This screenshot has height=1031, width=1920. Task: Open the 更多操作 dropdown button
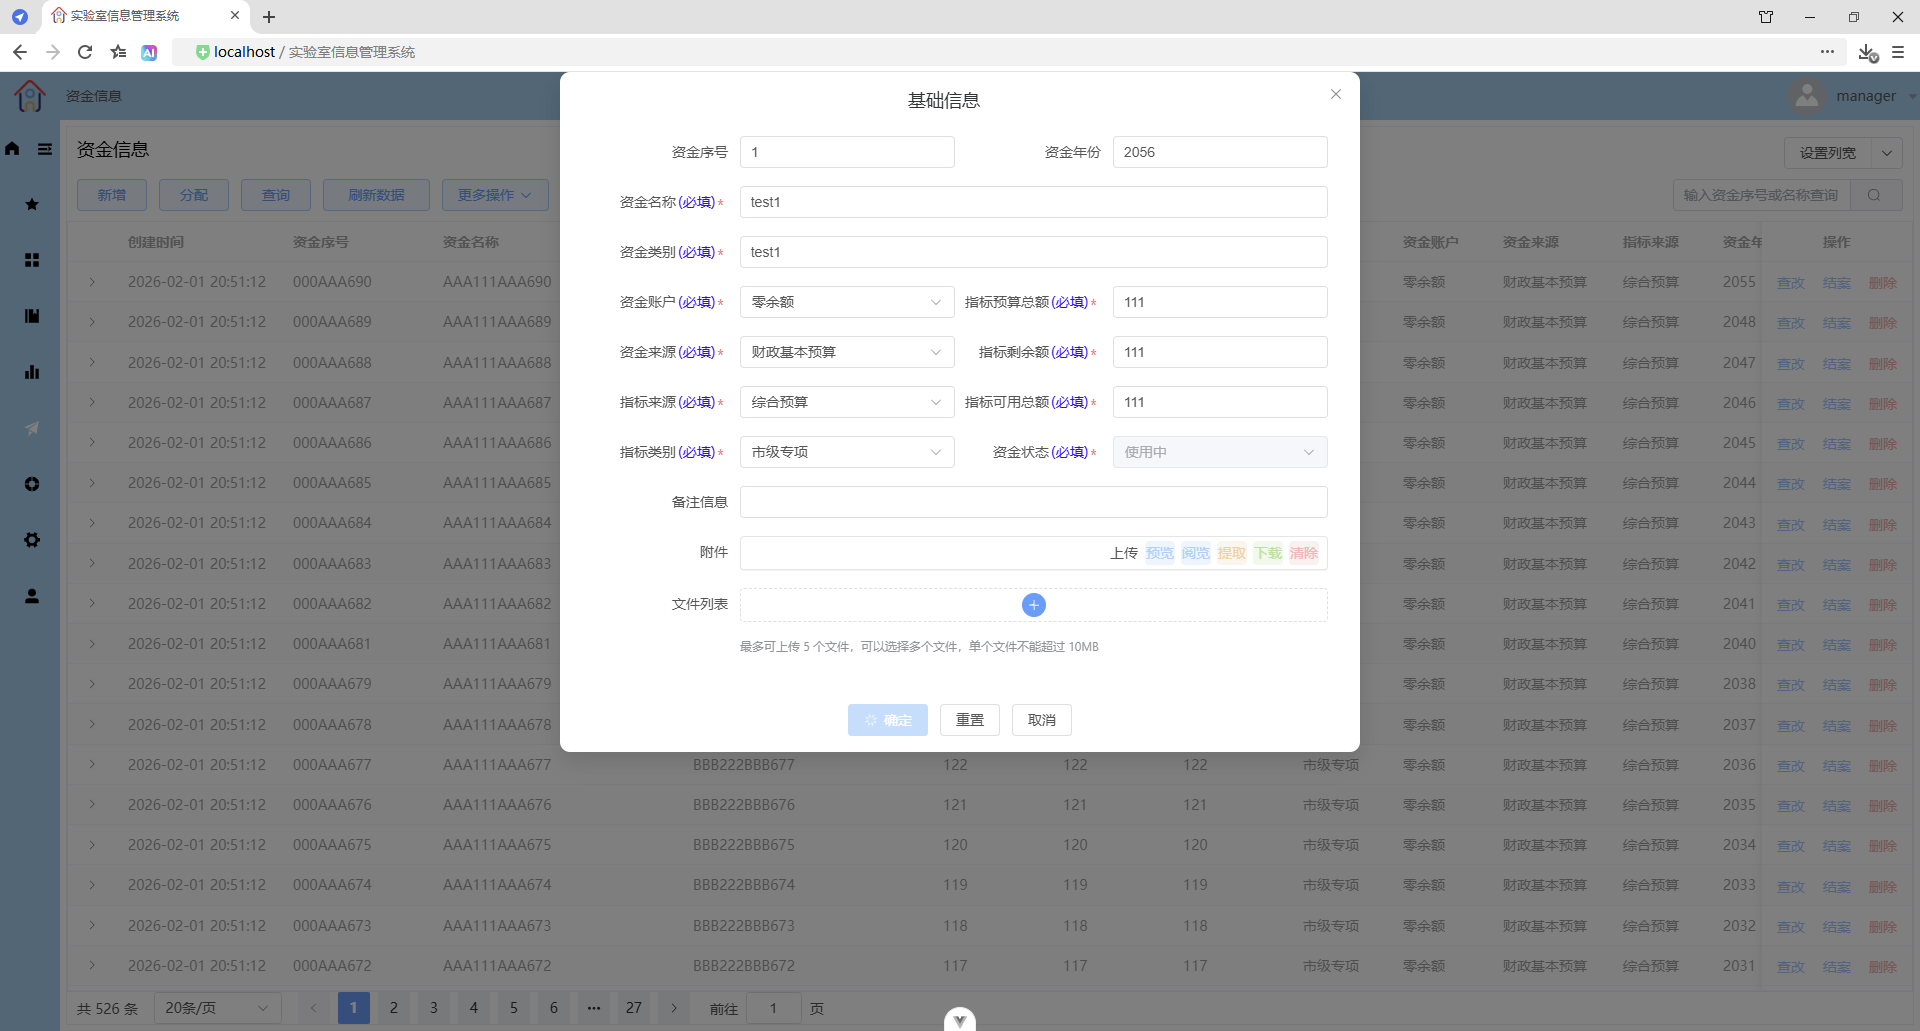[x=495, y=195]
